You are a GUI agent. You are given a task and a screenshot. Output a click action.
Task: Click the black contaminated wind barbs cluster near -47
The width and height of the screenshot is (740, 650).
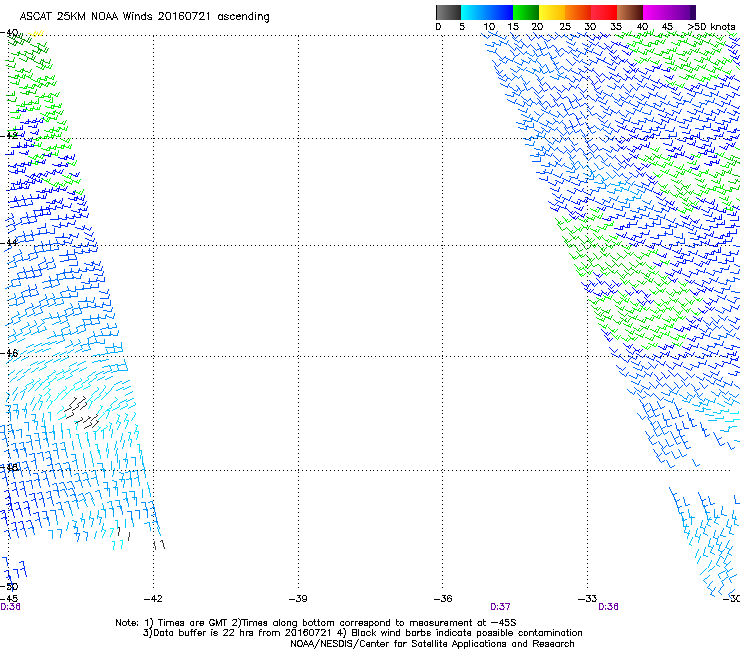coord(83,413)
